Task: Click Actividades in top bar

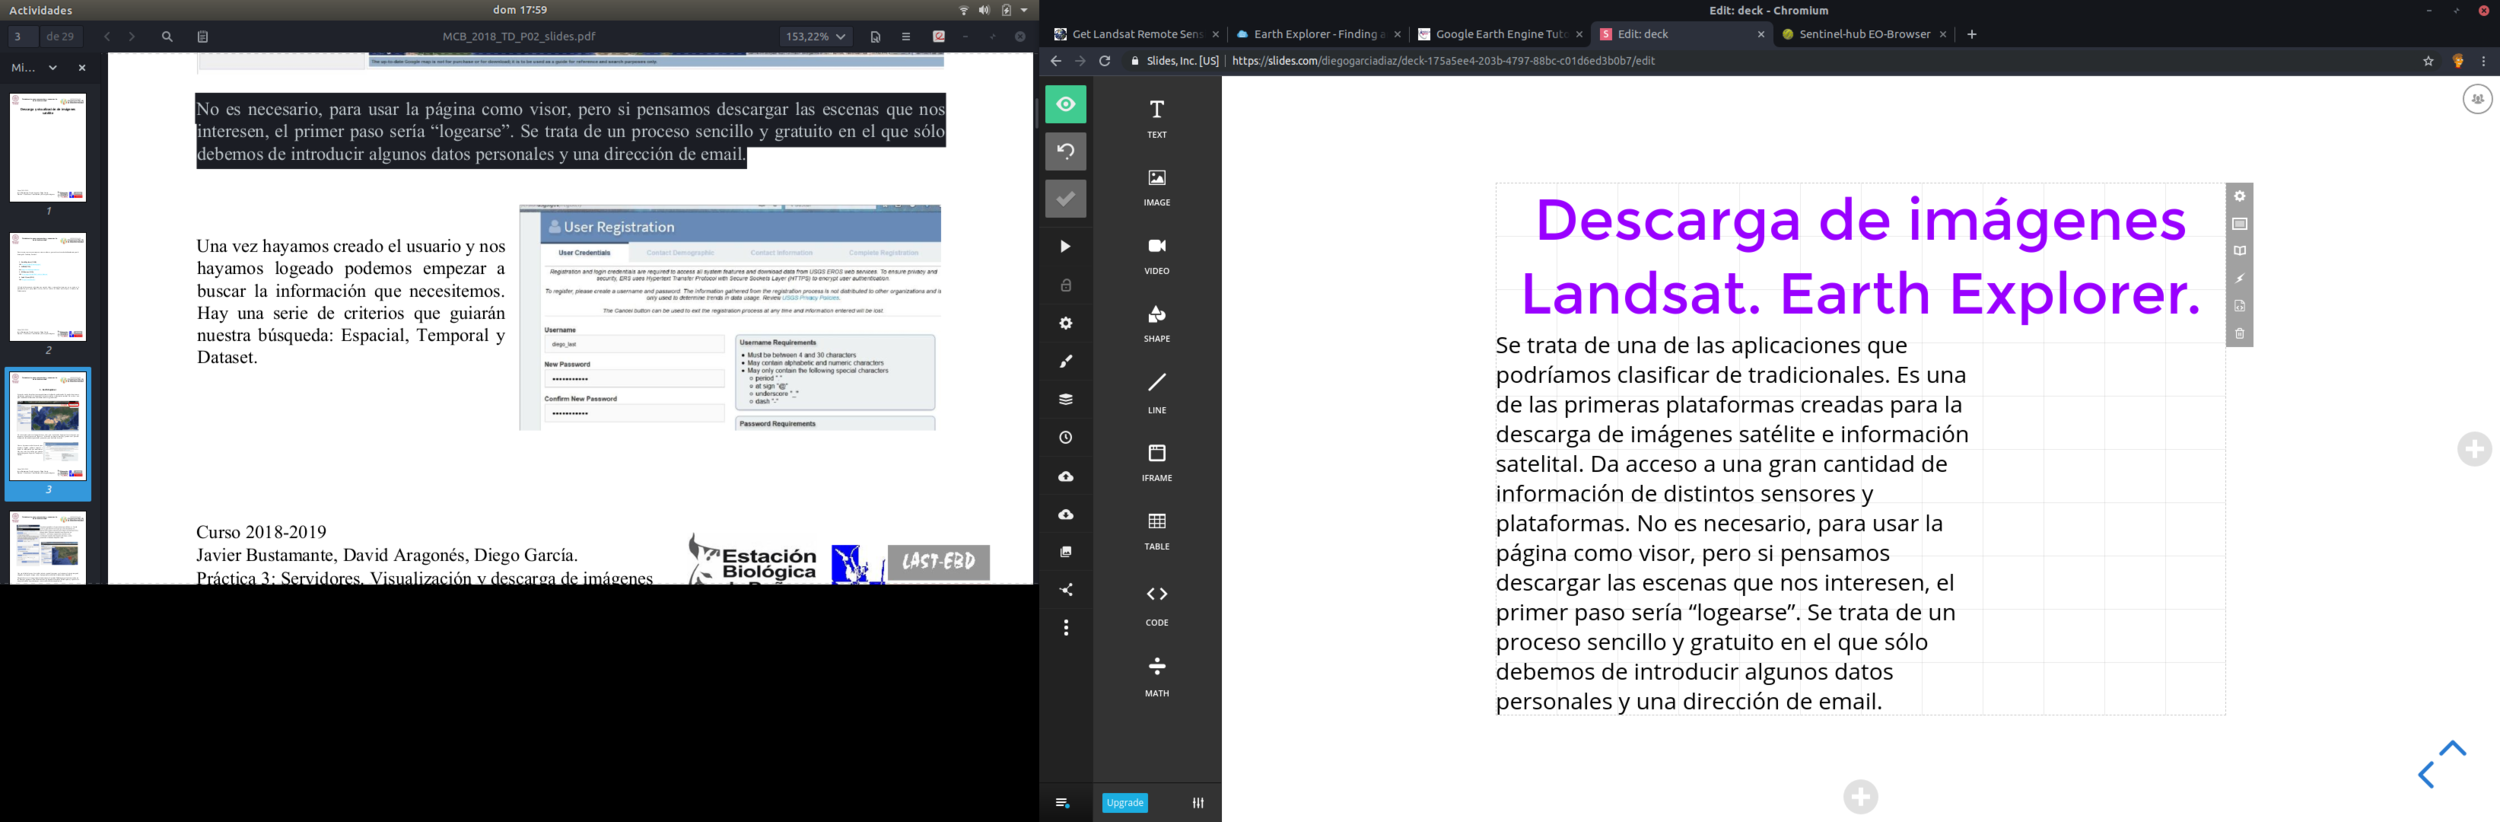Action: [x=40, y=10]
